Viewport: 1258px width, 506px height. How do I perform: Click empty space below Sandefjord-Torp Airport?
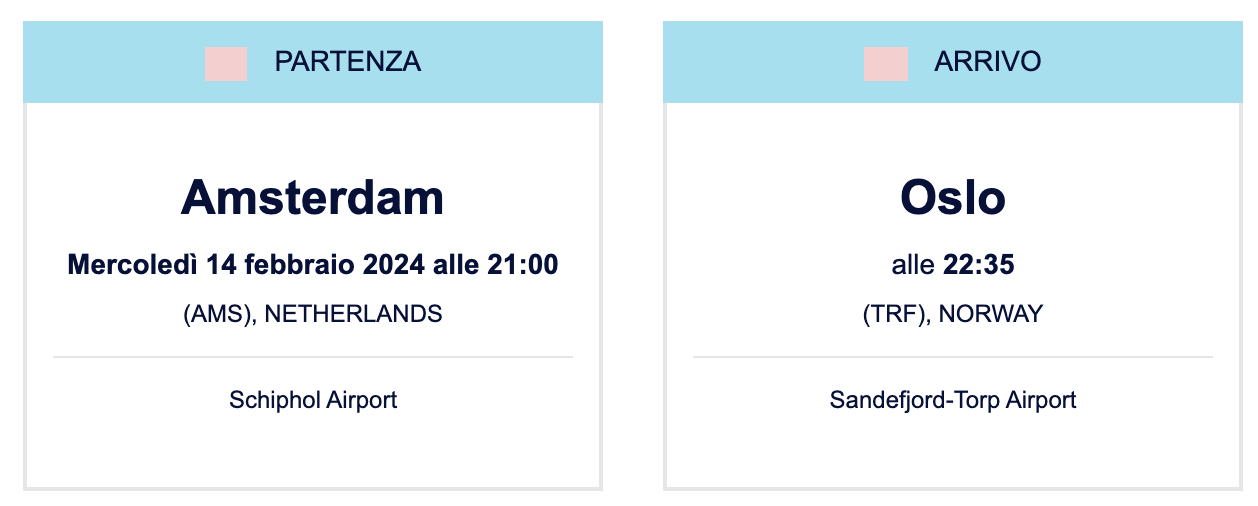953,452
